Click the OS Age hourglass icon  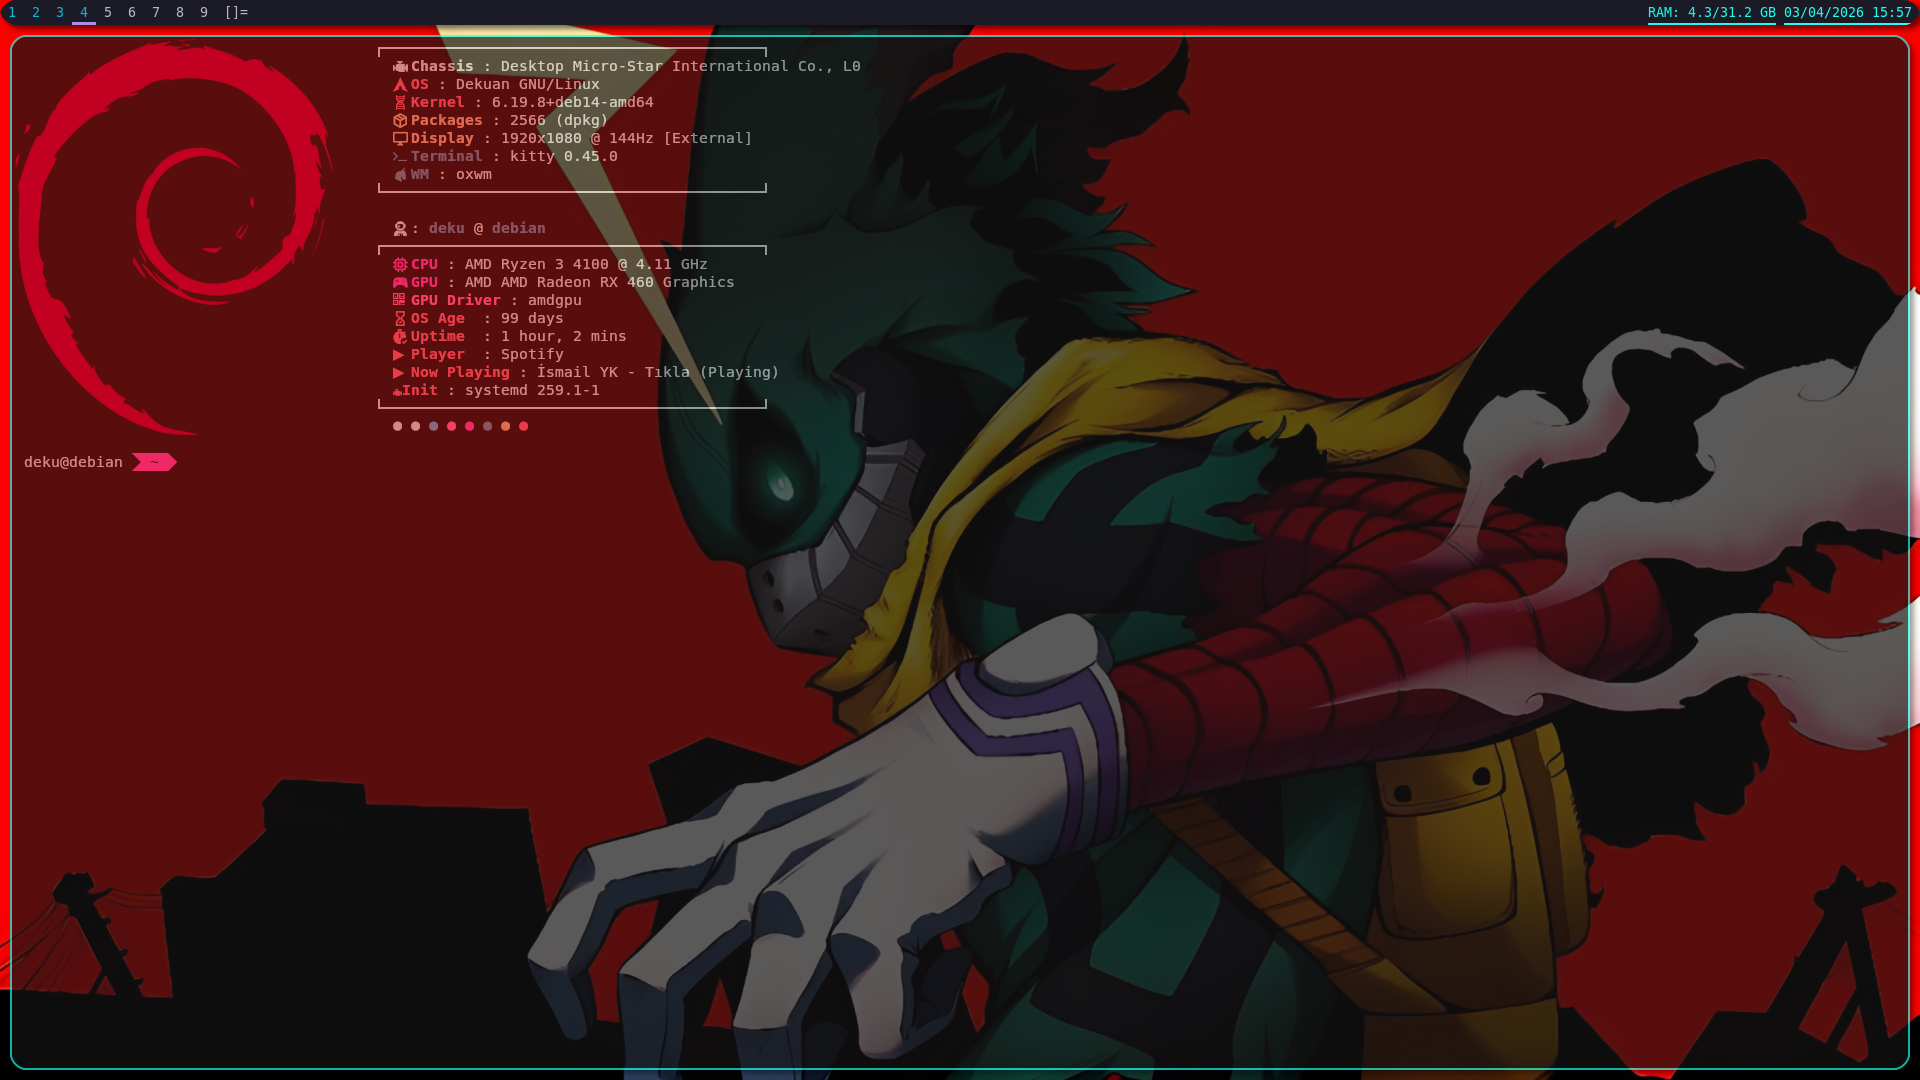coord(400,319)
